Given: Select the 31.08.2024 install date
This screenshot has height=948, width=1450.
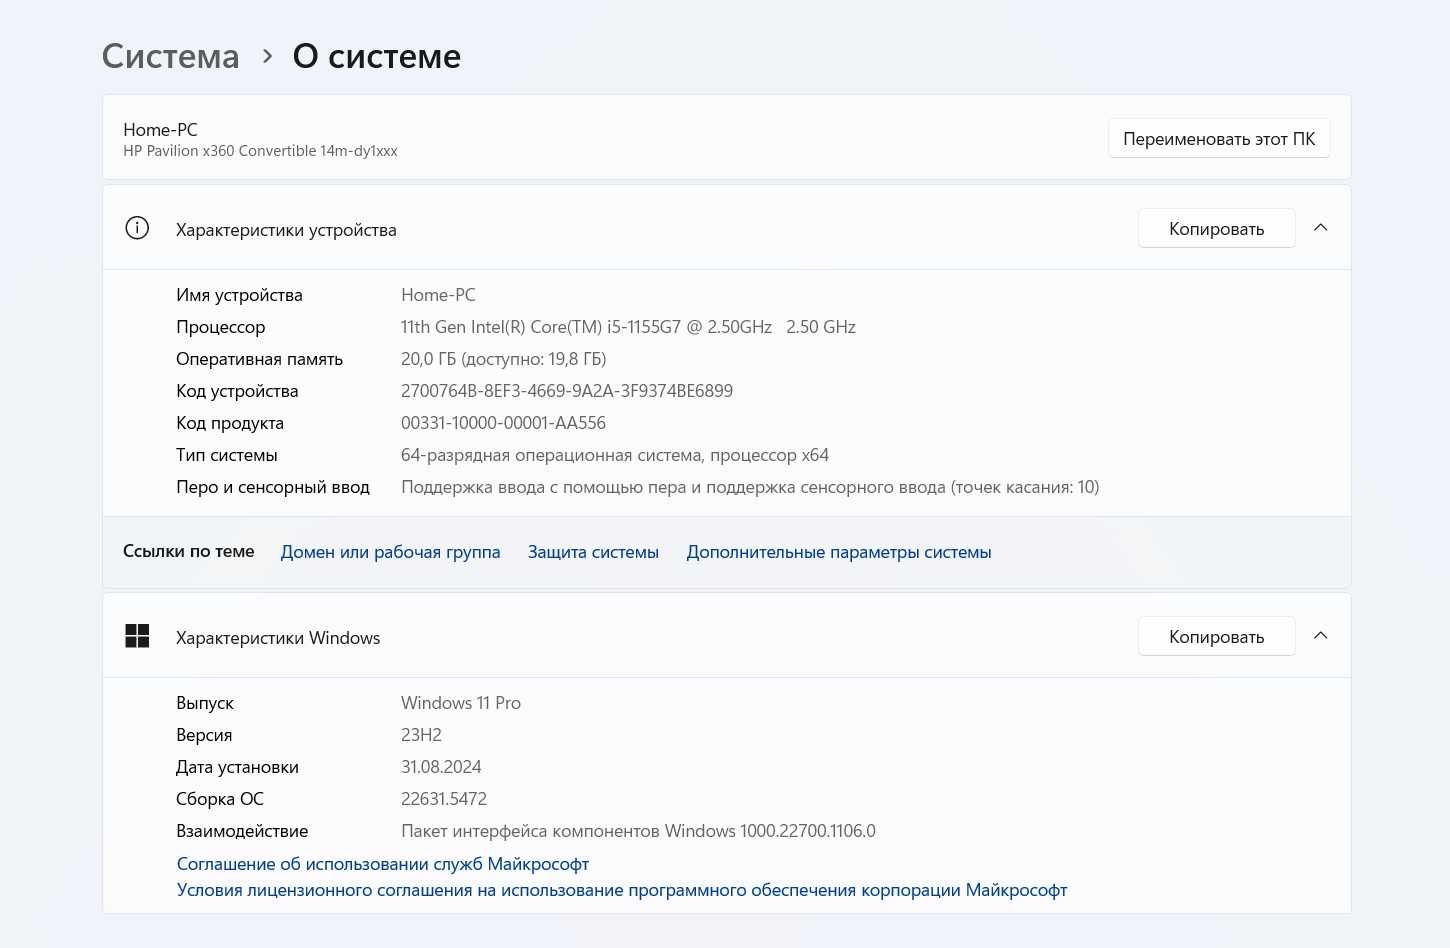Looking at the screenshot, I should 441,767.
